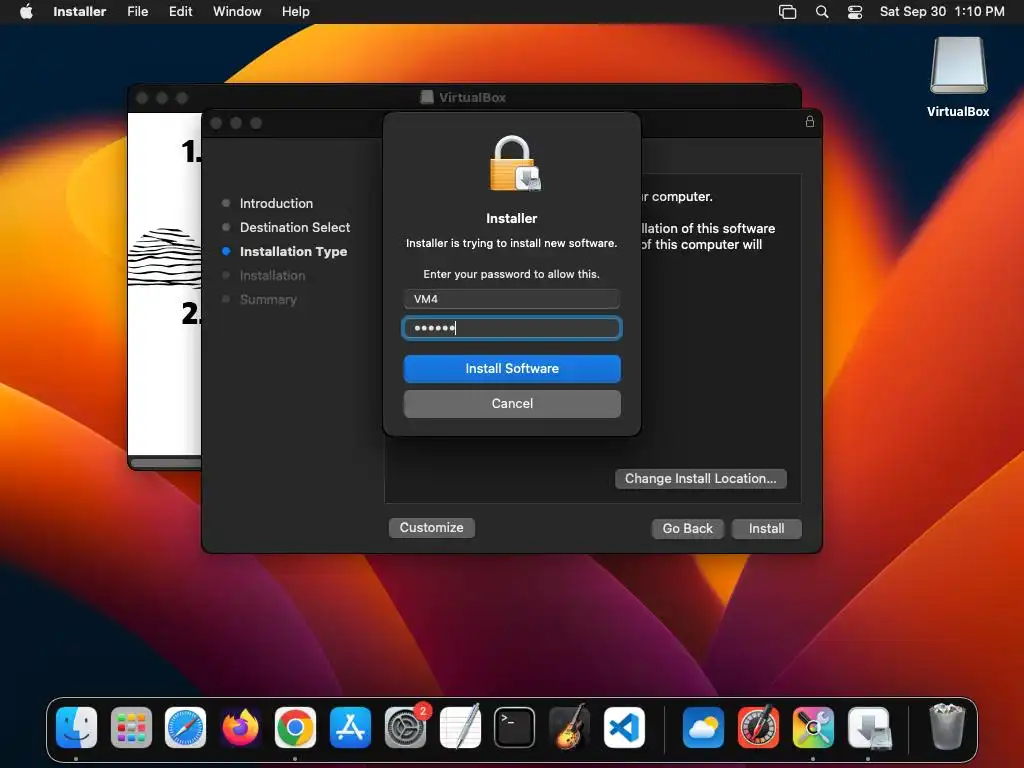This screenshot has height=768, width=1024.
Task: Click the horizontal scrollbar in VirtualBox window
Action: coord(166,463)
